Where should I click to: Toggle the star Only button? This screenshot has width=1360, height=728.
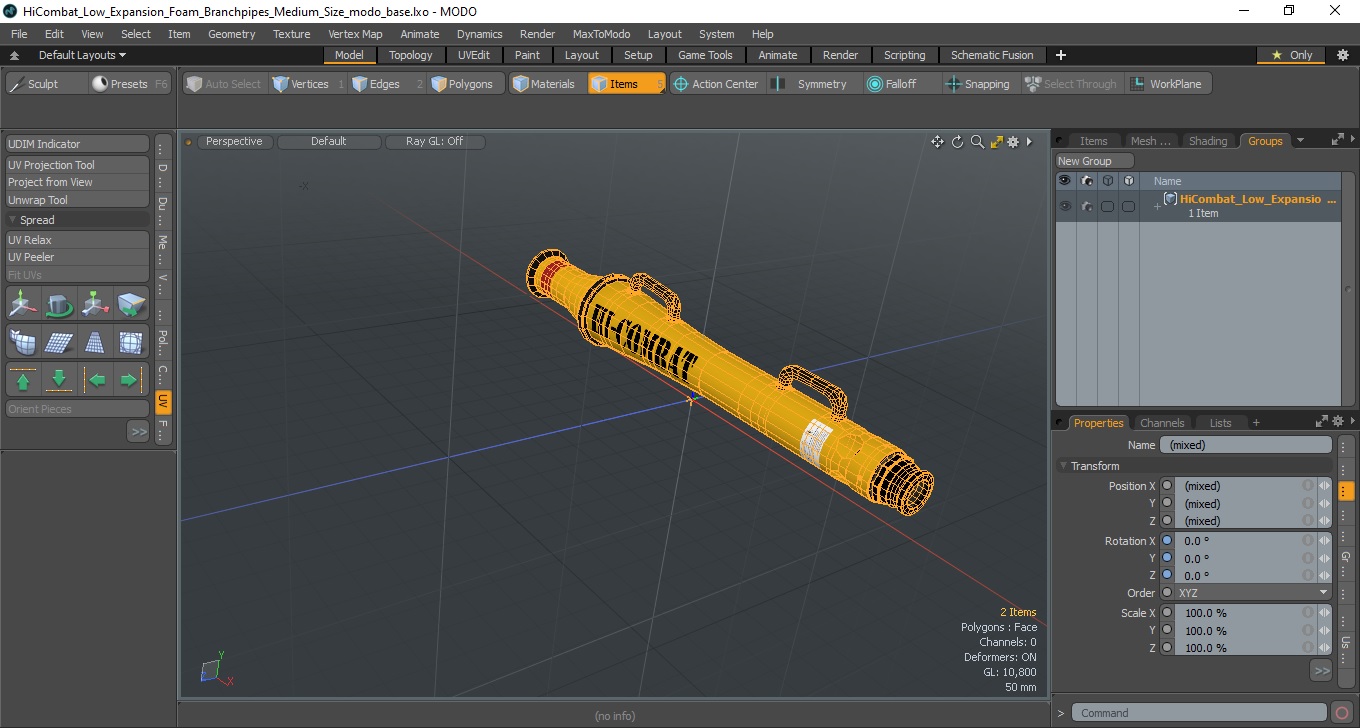point(1291,55)
